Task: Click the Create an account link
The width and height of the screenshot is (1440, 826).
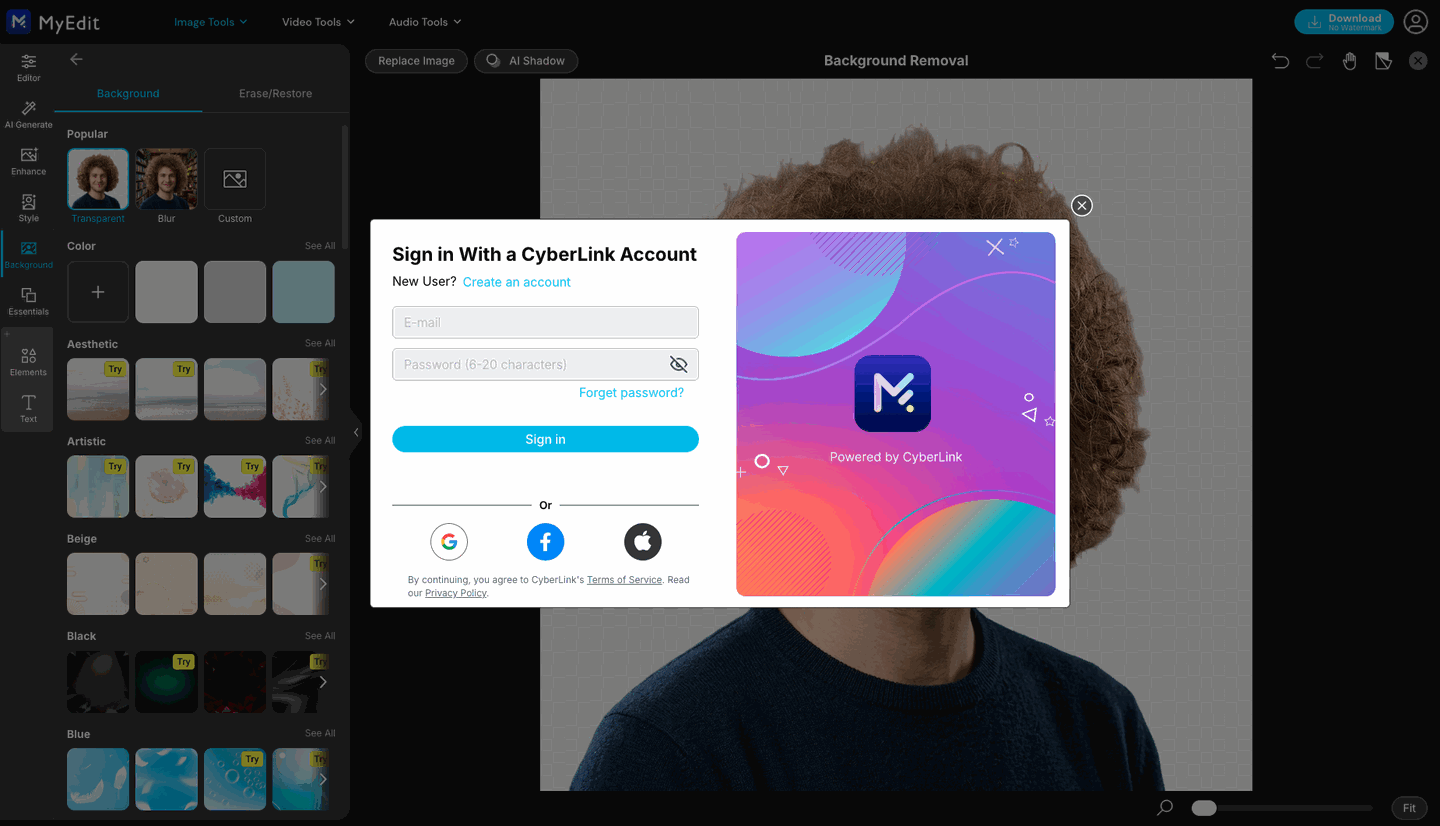Action: (516, 282)
